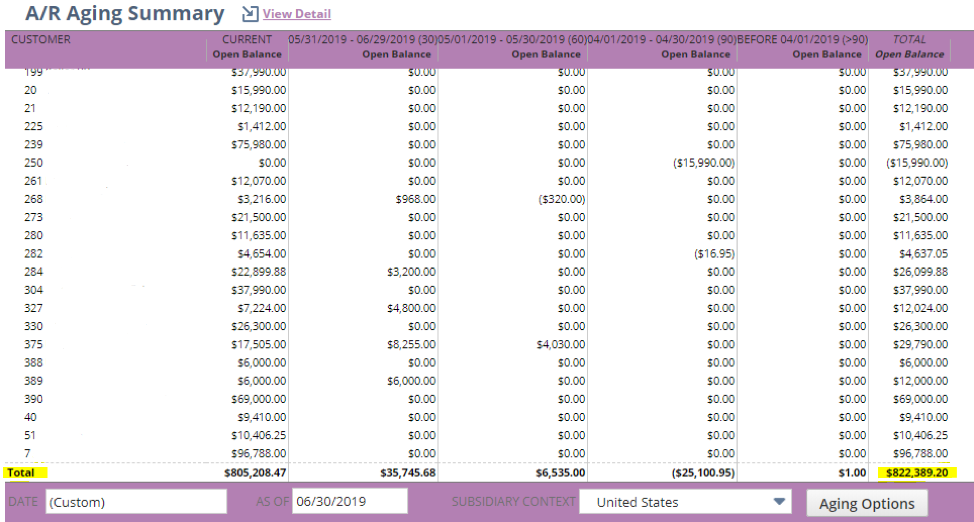
Task: Click the total current balance $805,208.47
Action: [250, 472]
